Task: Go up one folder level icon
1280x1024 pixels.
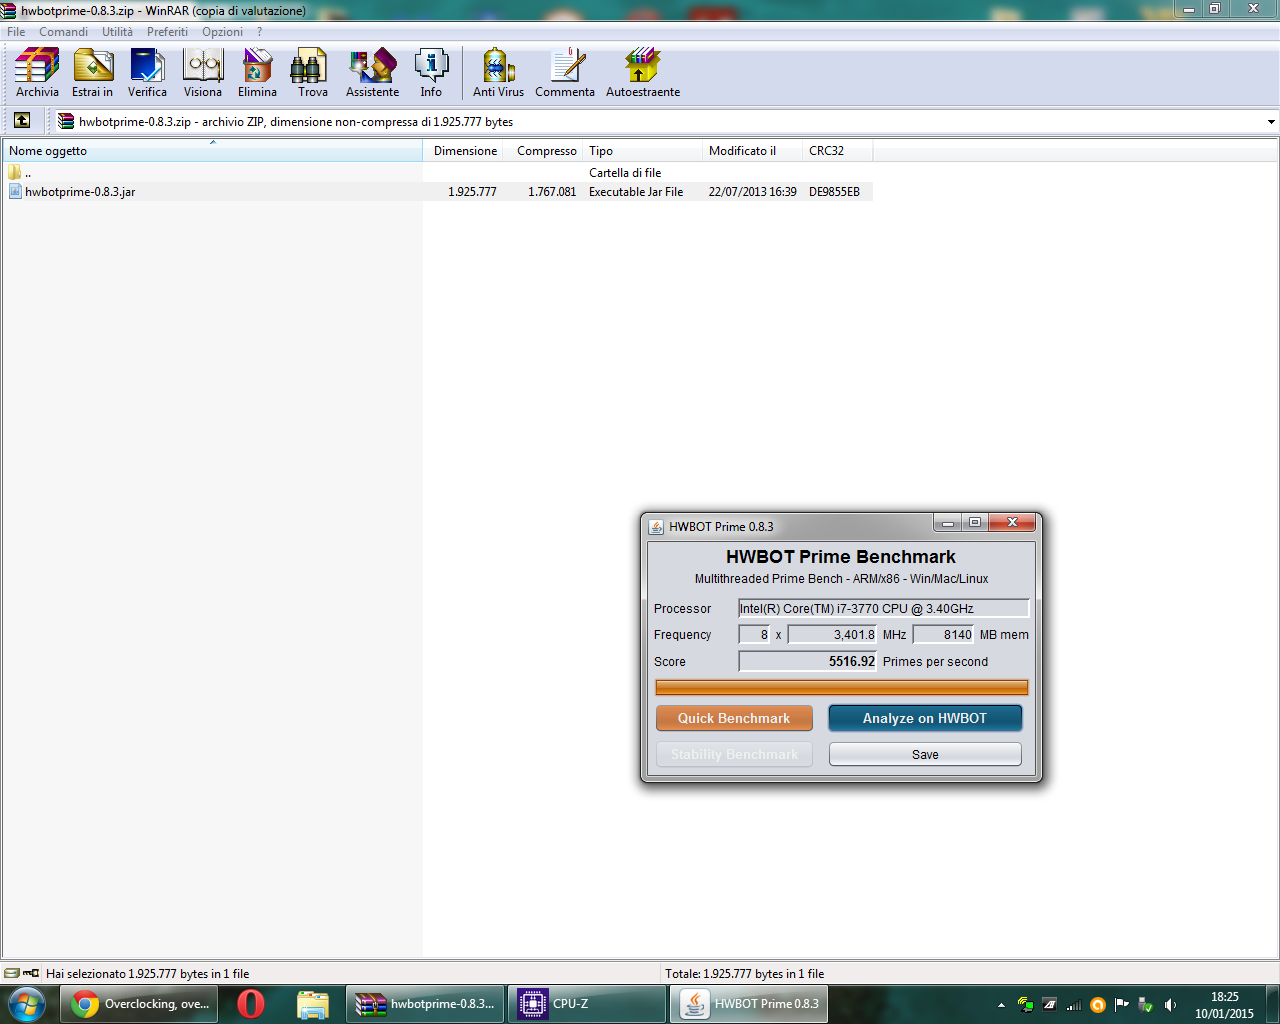Action: click(21, 121)
